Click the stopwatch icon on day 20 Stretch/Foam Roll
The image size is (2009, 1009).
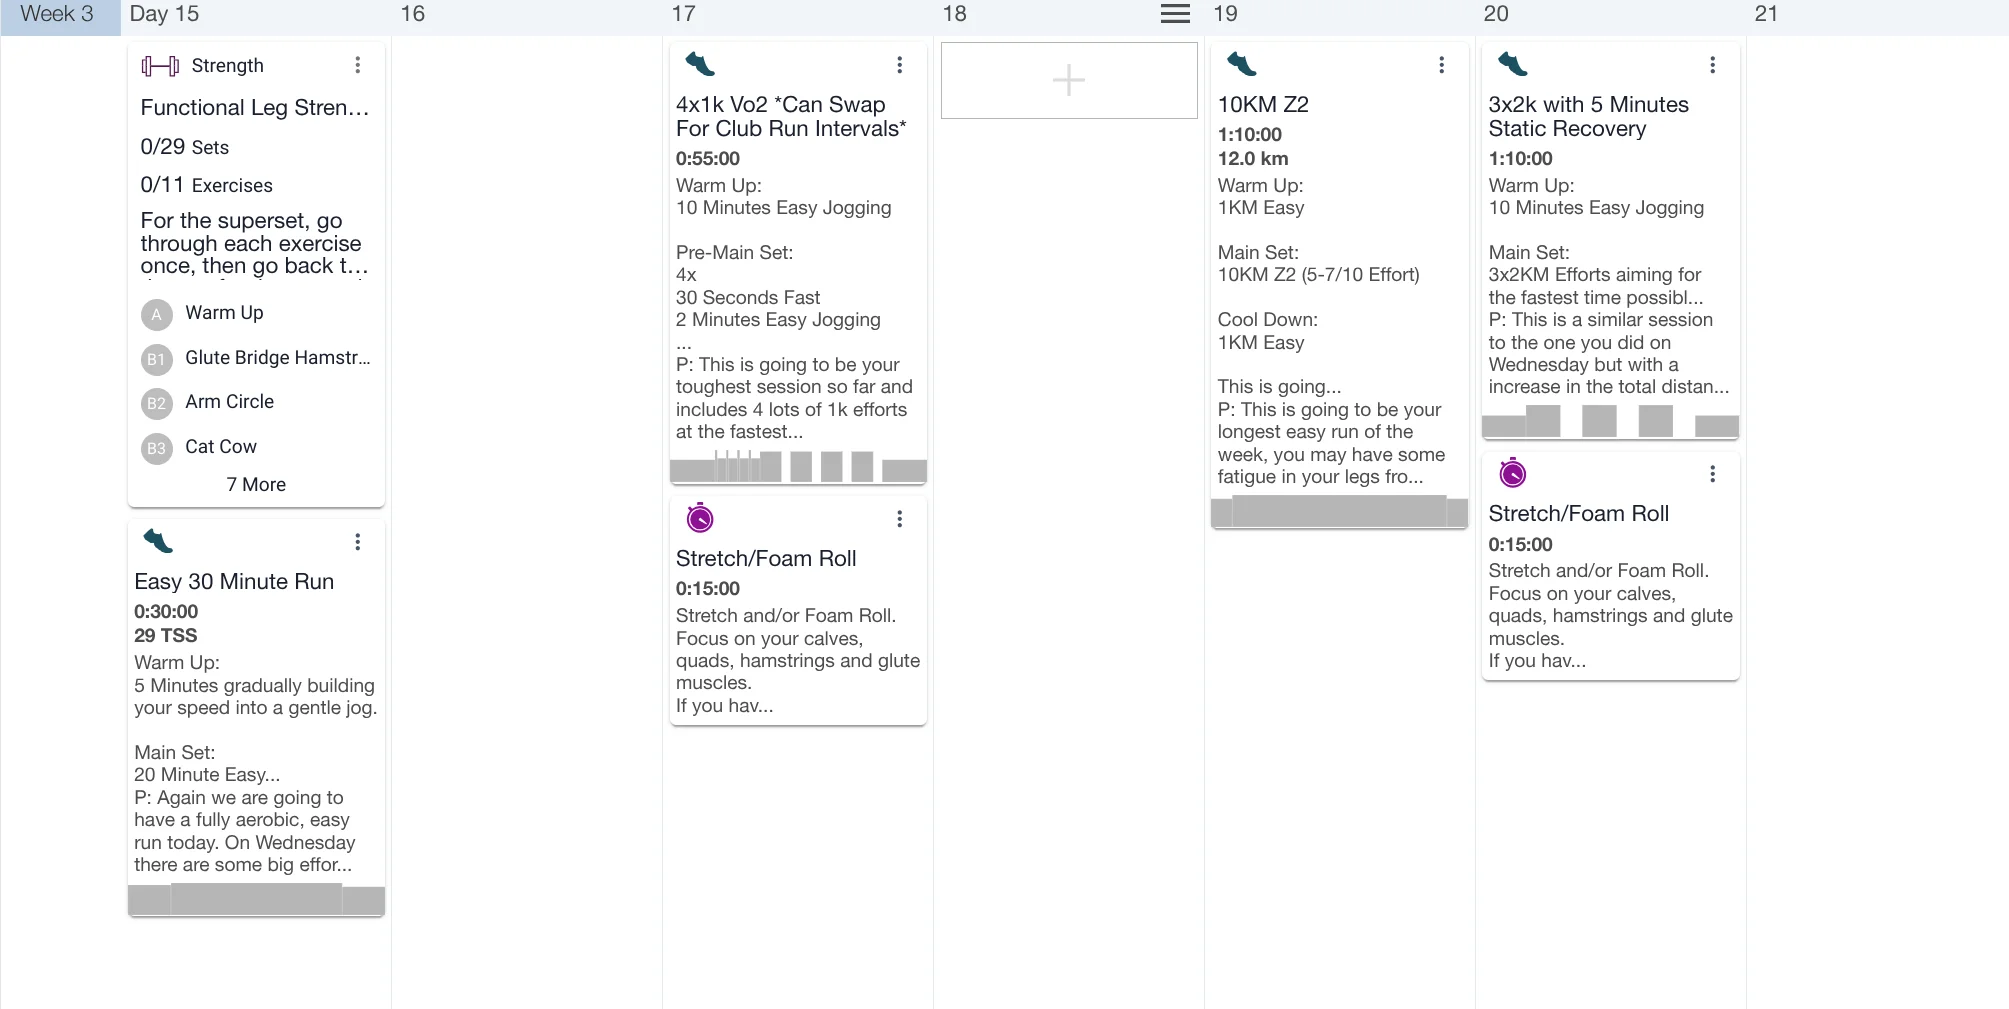[1512, 473]
